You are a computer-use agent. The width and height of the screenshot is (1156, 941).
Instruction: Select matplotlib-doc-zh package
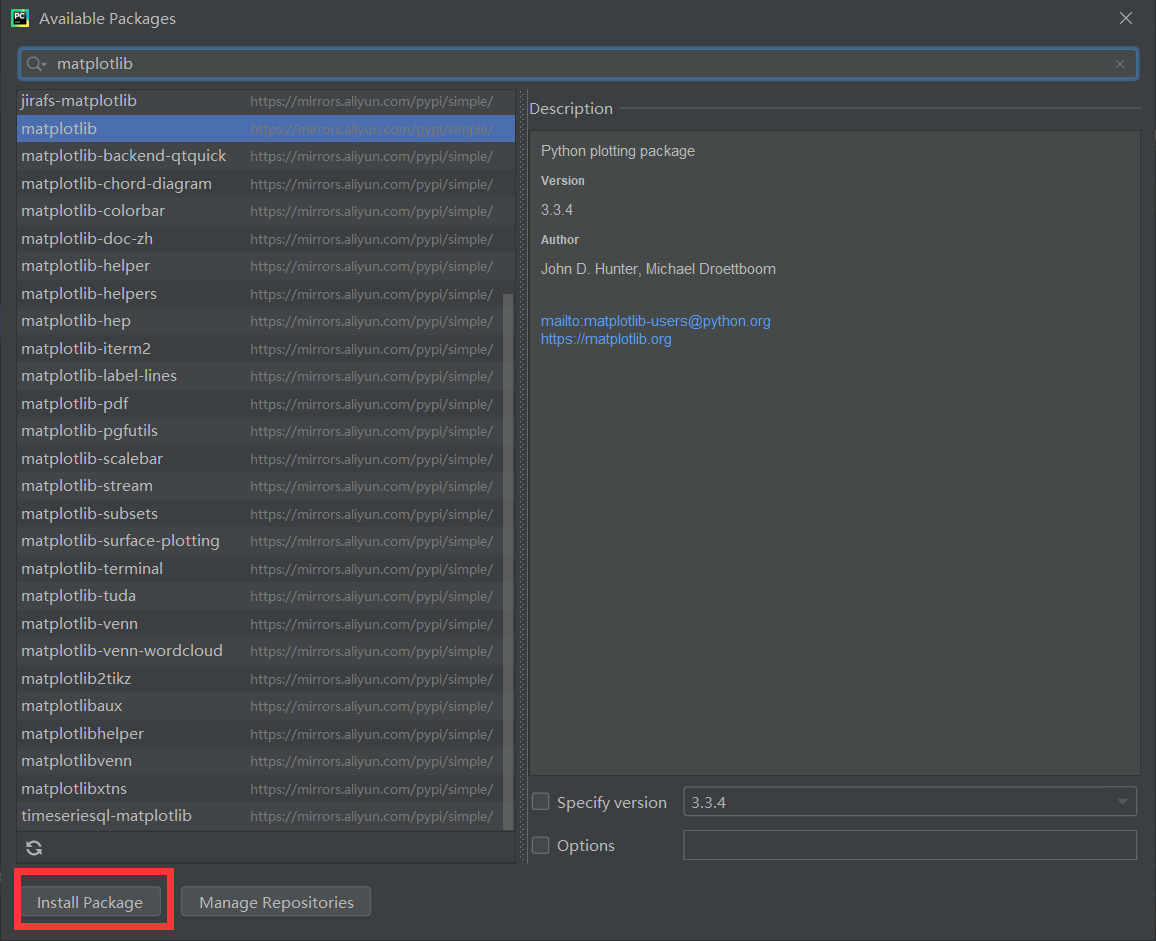click(x=265, y=239)
